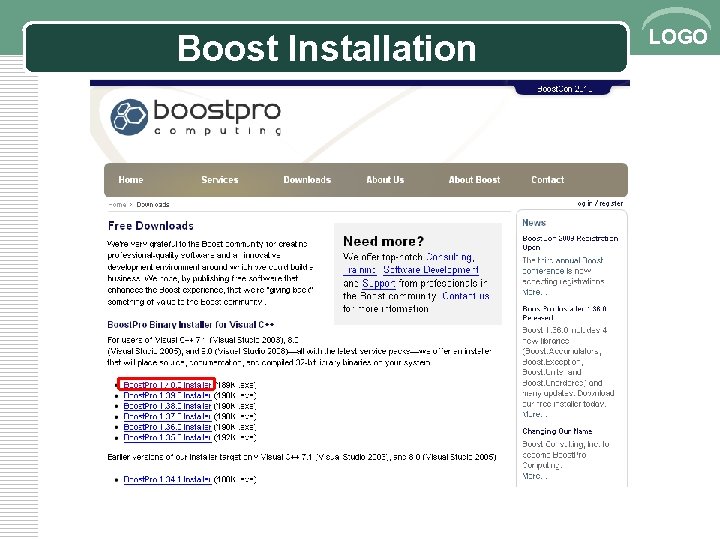Click the boostpro computing logo
Viewport: 720px width, 540px height.
(x=196, y=117)
